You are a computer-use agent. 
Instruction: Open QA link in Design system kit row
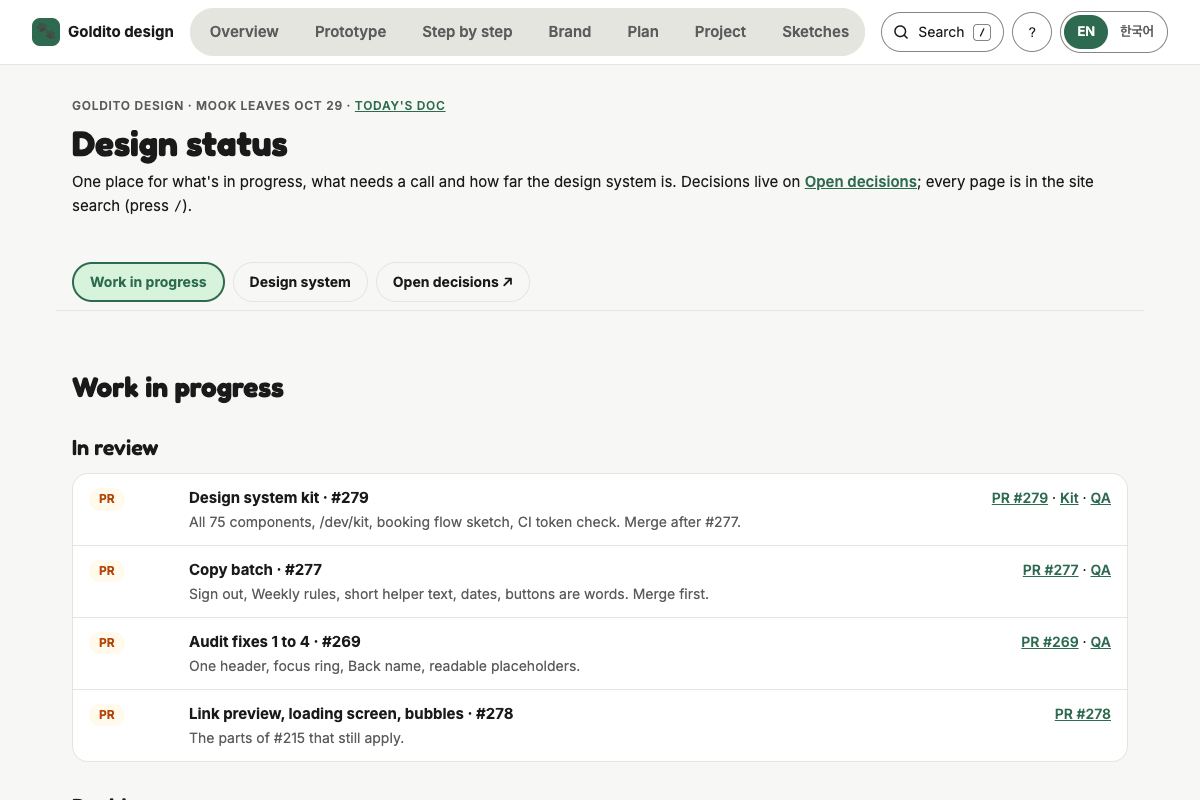1100,498
